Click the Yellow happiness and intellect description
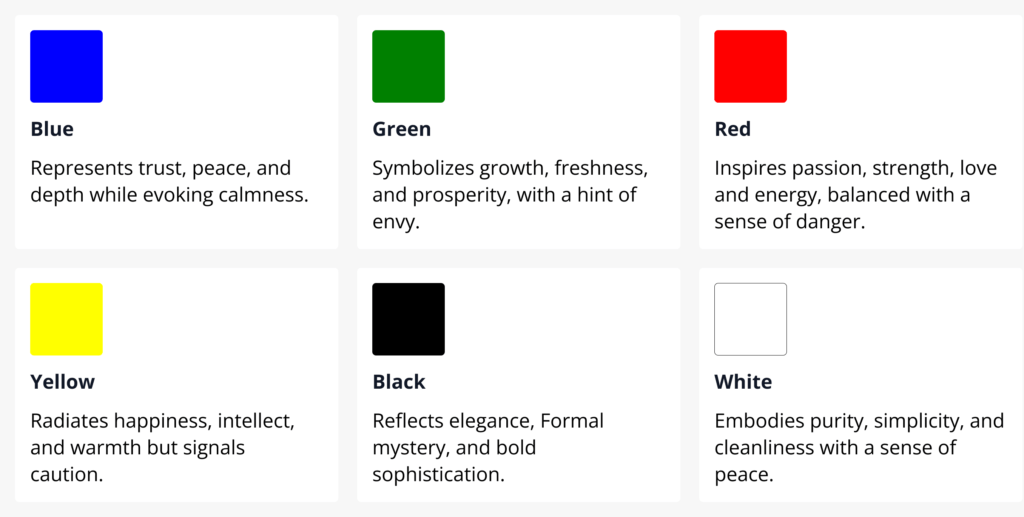1024x517 pixels. (x=163, y=448)
